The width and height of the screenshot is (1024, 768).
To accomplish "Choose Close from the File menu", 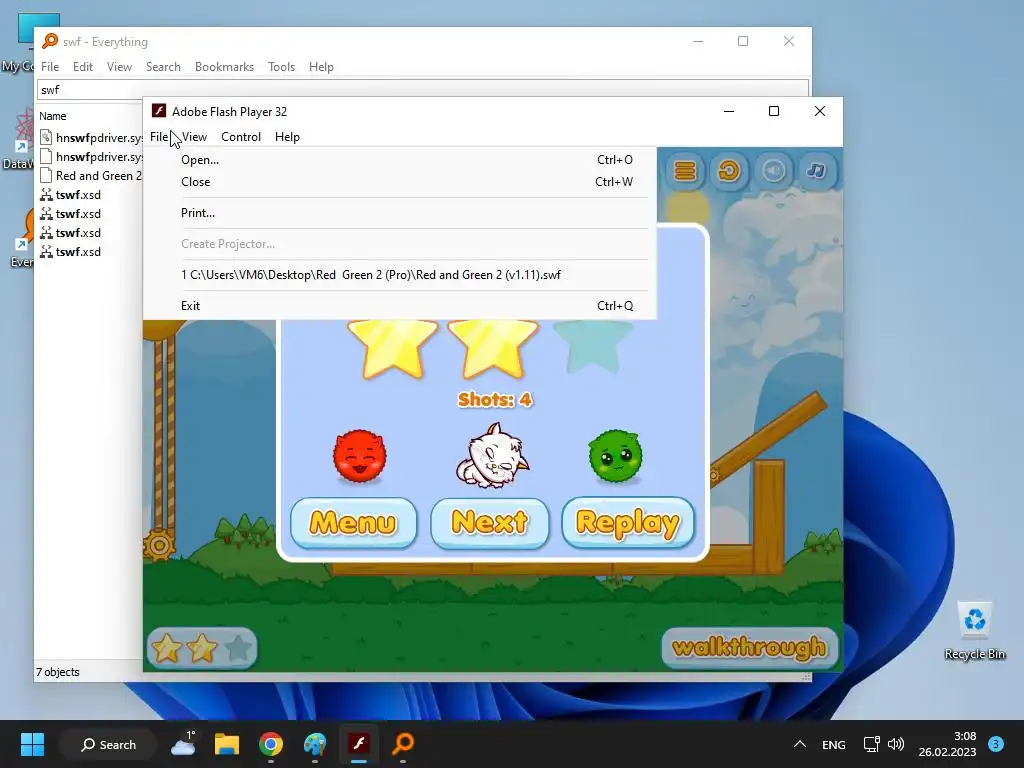I will 400,182.
